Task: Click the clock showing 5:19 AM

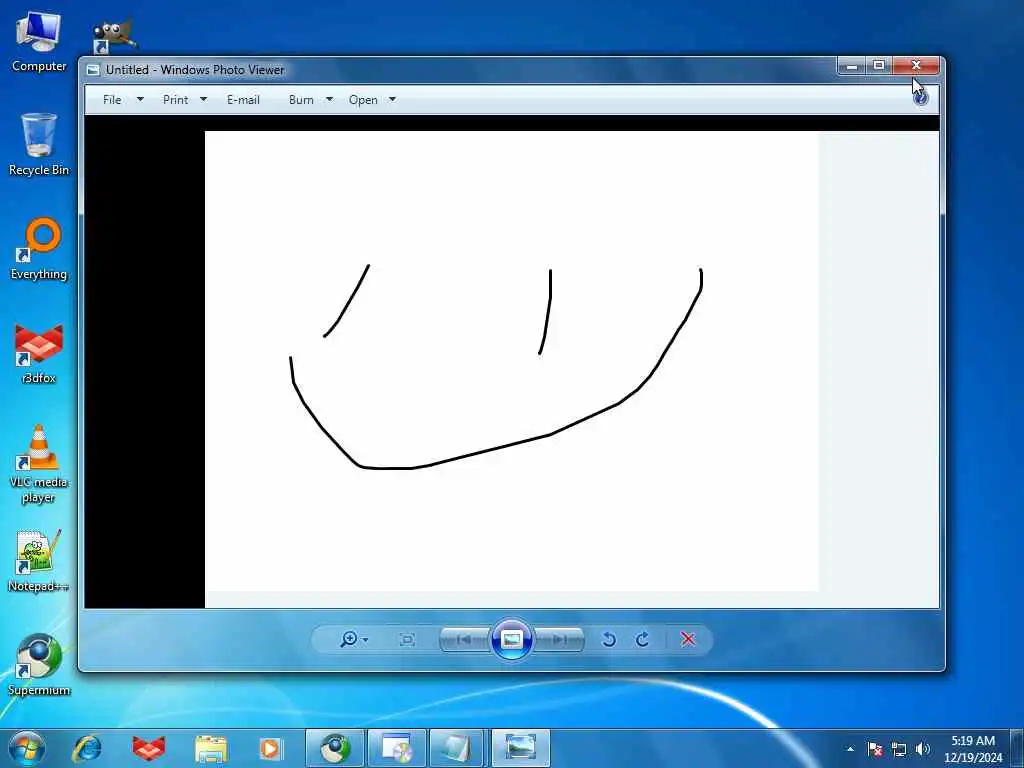Action: click(972, 748)
